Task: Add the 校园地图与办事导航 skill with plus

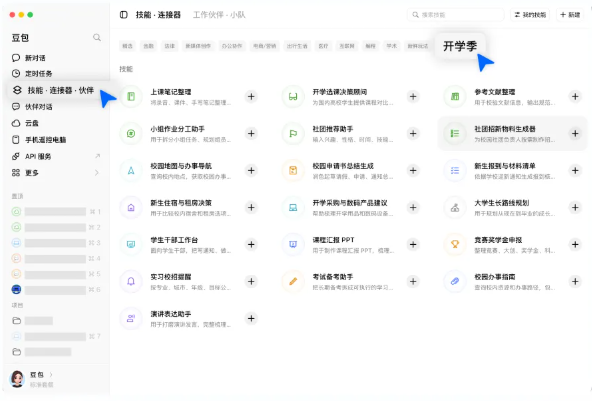Action: tap(251, 171)
